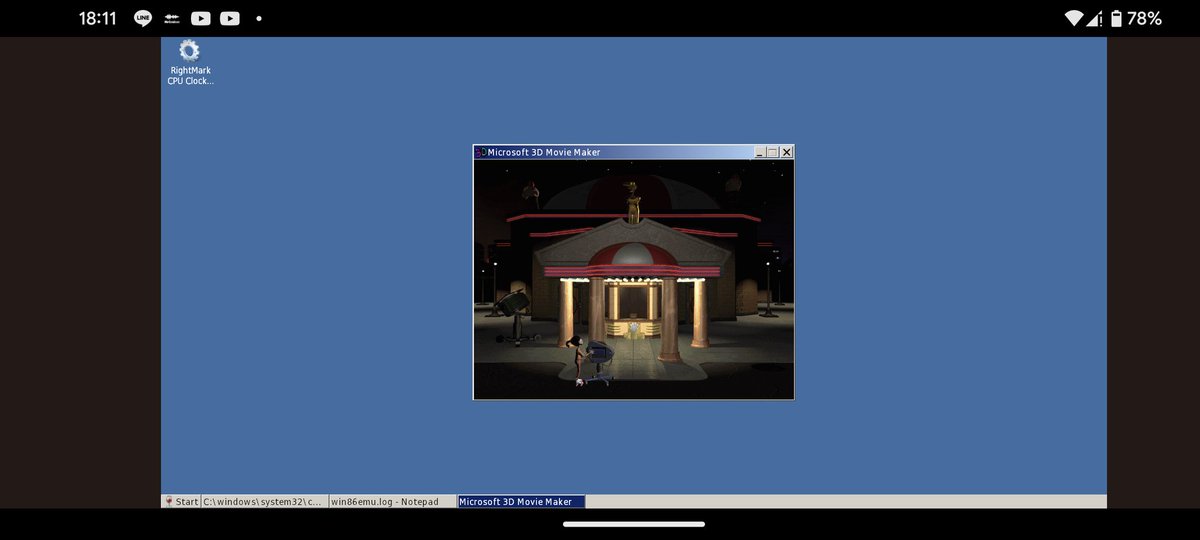Minimize the 3D Movie Maker window

pos(760,152)
